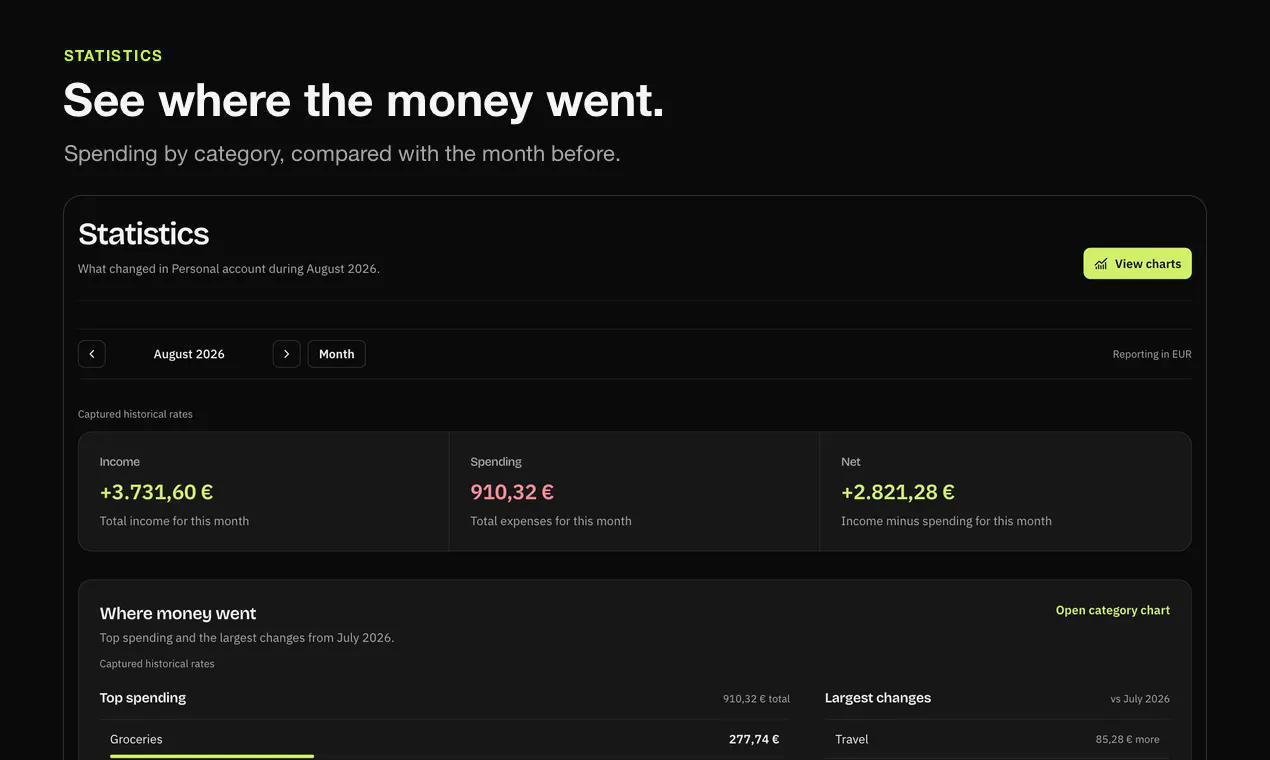Screen dimensions: 1270x760
Task: Select the Income summary card
Action: (x=264, y=491)
